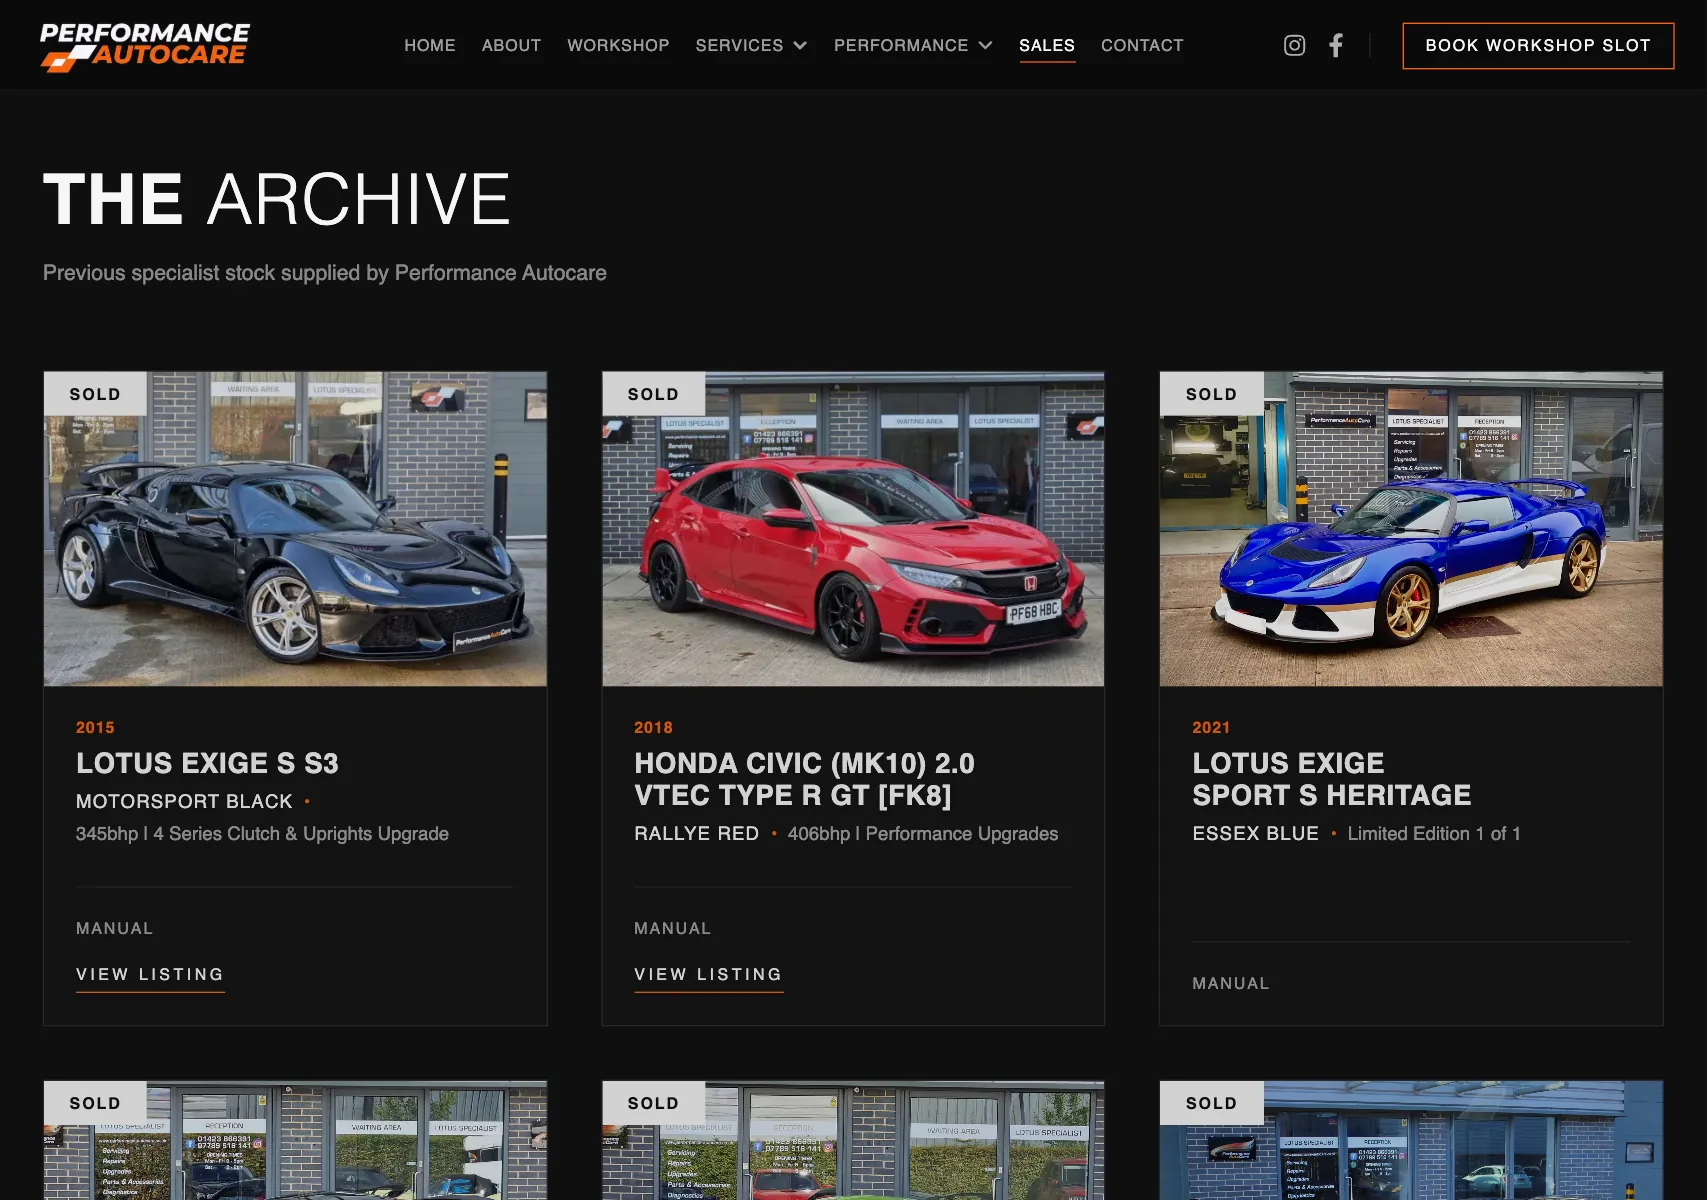1707x1200 pixels.
Task: Click the Lotus Exige Sport S Heritage title
Action: point(1332,779)
